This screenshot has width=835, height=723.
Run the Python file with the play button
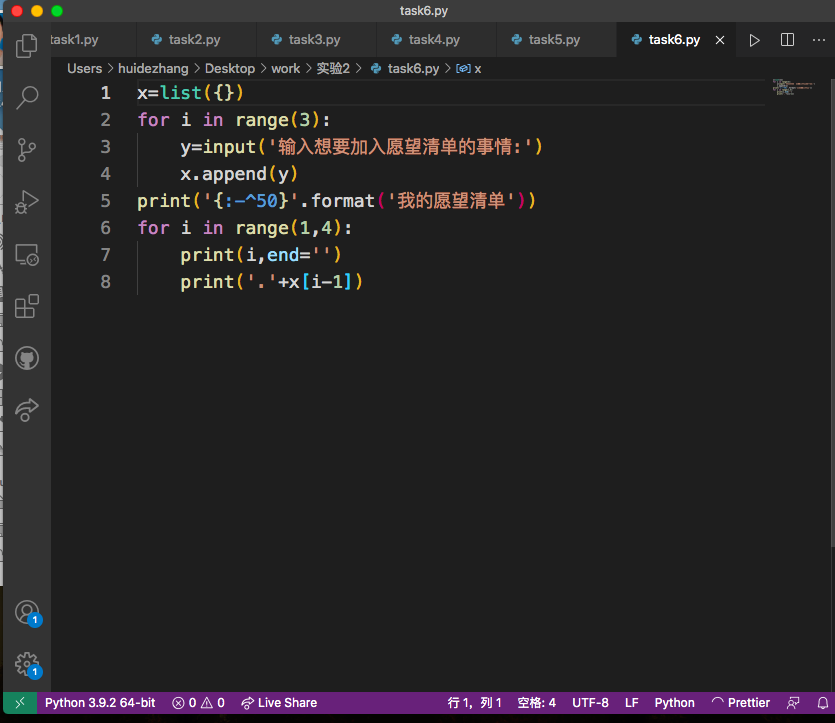(x=754, y=40)
